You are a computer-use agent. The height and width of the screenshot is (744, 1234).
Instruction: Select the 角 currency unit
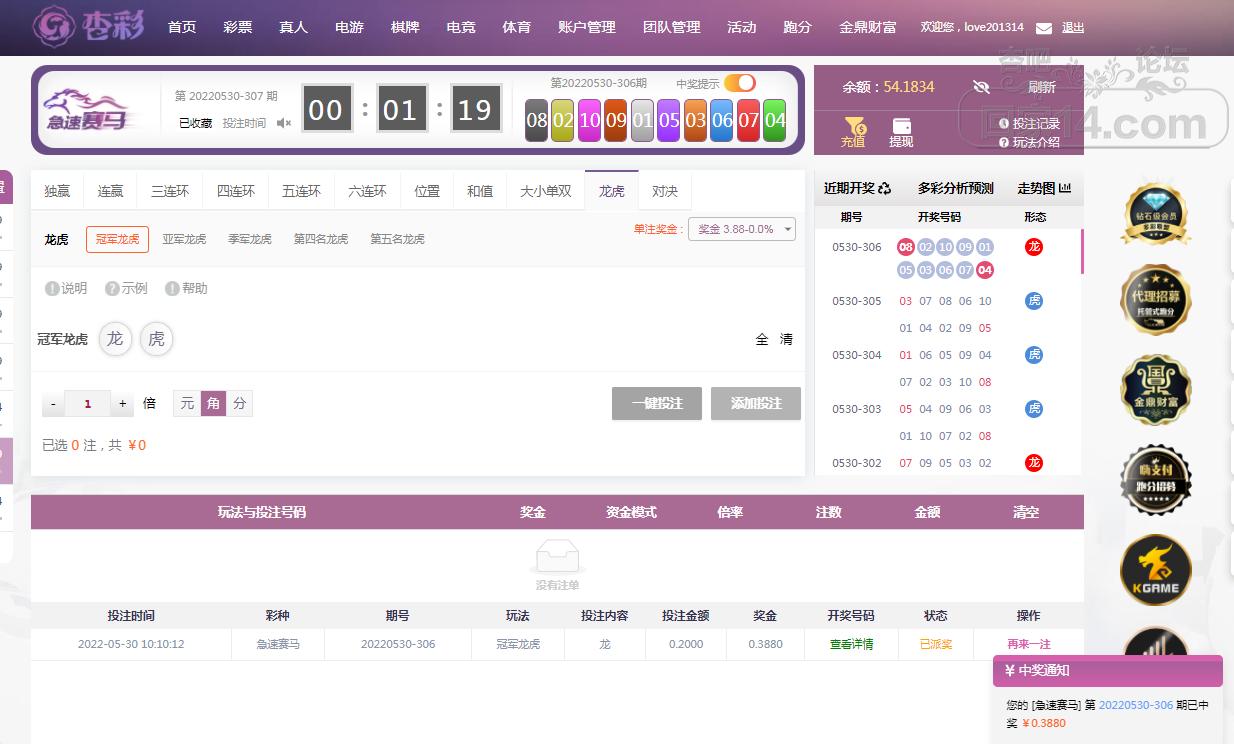click(x=213, y=403)
